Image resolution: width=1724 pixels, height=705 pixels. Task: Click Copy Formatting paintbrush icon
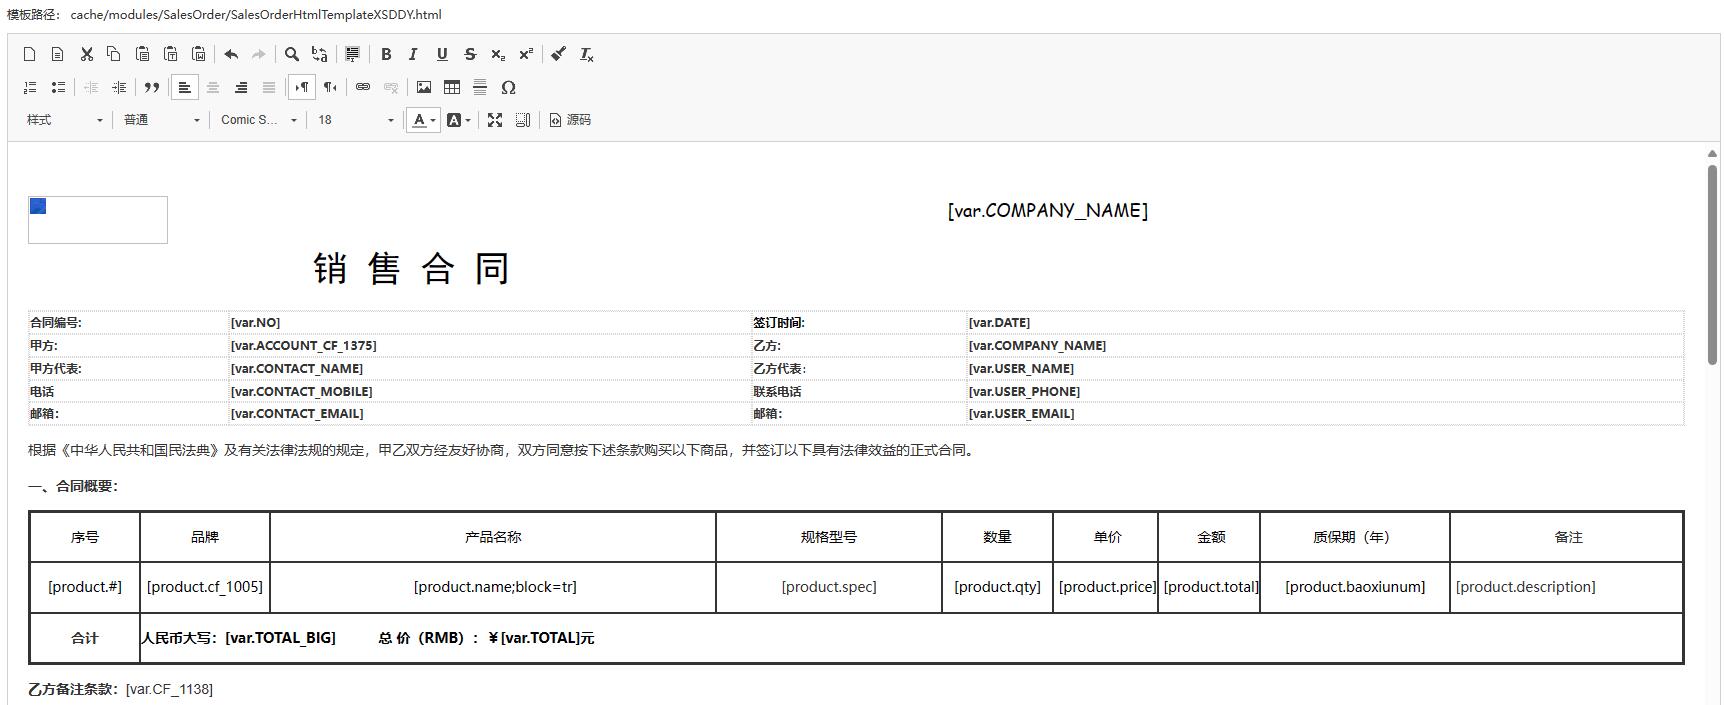pos(558,54)
